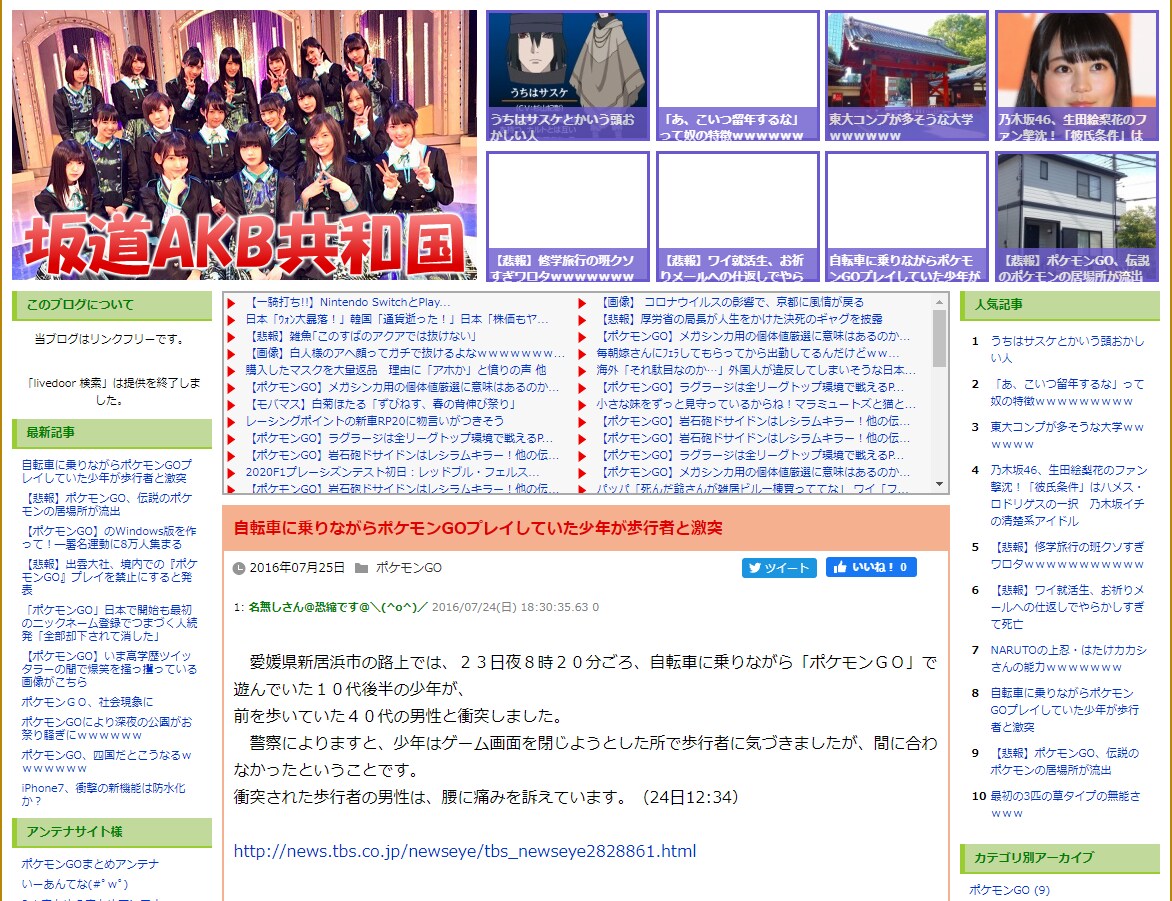Screen dimensions: 1172x901
Task: Open popular article 8 自転車に乗りながらポケモンGO
Action: point(1064,710)
